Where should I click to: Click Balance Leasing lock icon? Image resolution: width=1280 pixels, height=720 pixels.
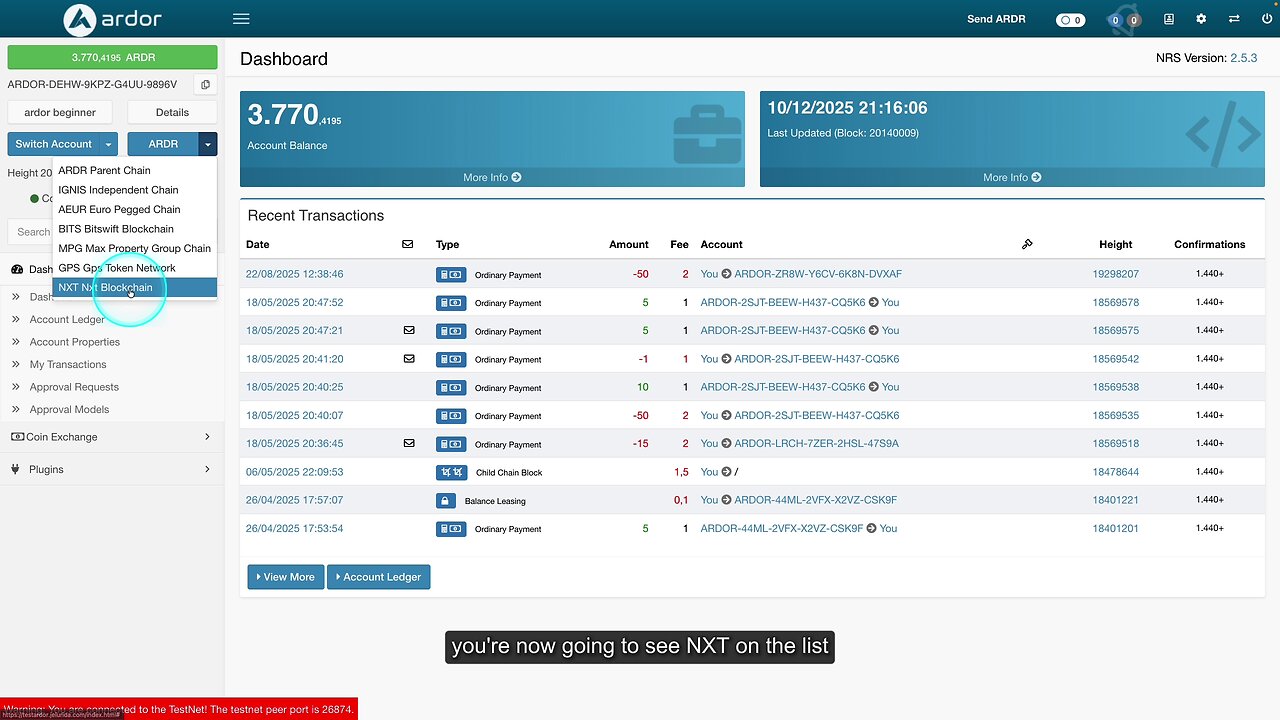(446, 500)
